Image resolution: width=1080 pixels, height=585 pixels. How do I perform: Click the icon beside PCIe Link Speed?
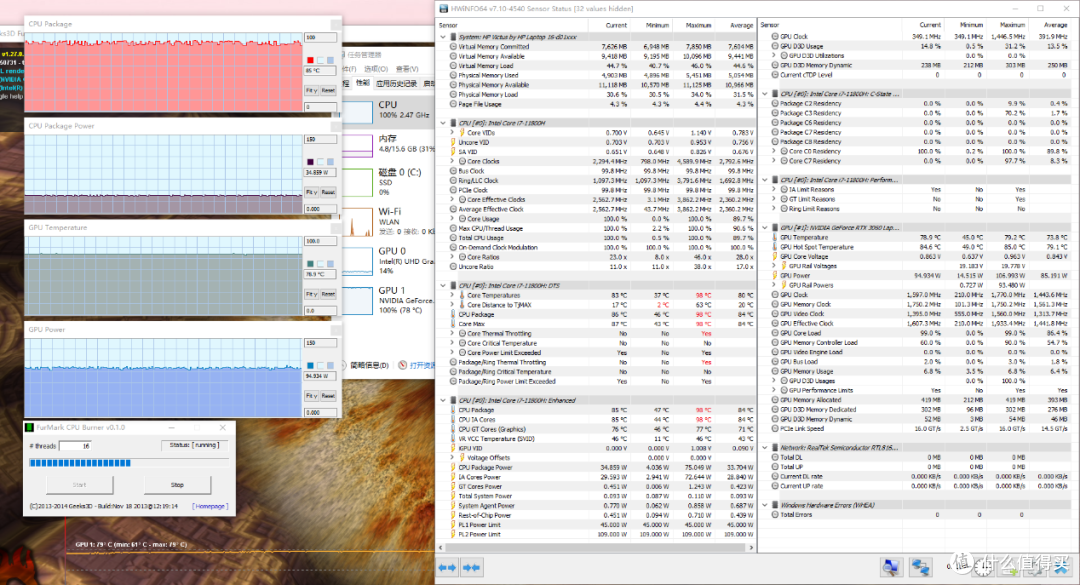[x=775, y=429]
